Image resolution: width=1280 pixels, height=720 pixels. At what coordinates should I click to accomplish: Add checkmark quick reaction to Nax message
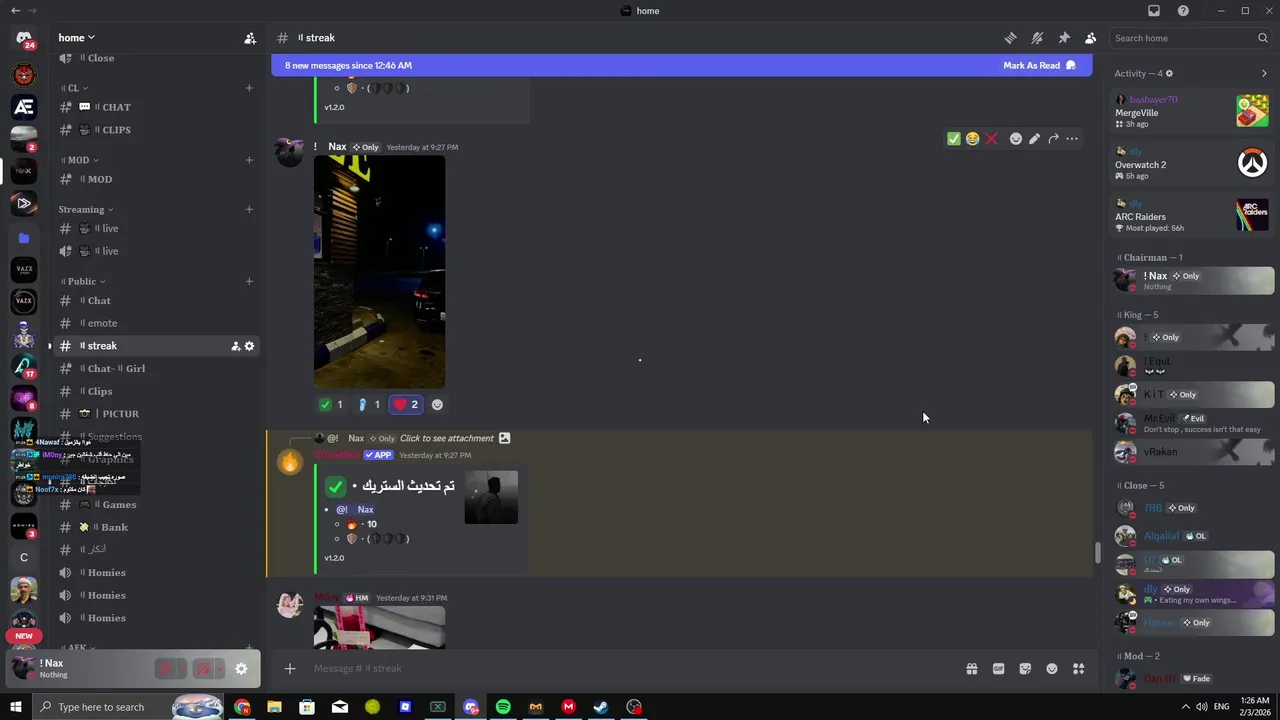tap(953, 139)
